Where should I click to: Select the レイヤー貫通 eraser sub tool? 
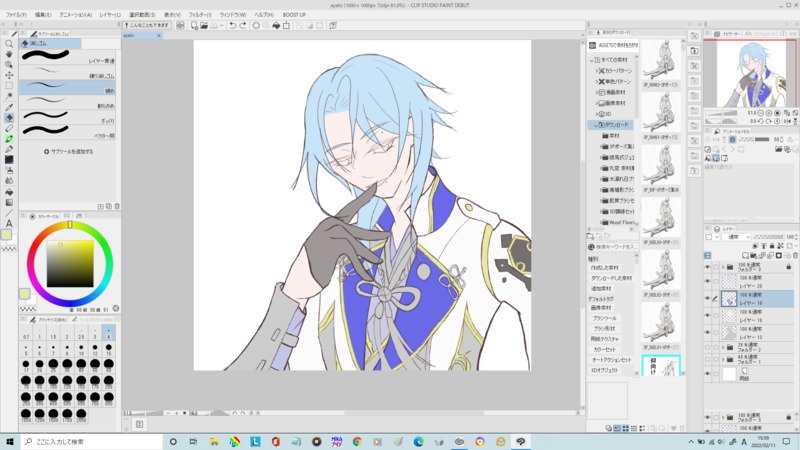(67, 57)
